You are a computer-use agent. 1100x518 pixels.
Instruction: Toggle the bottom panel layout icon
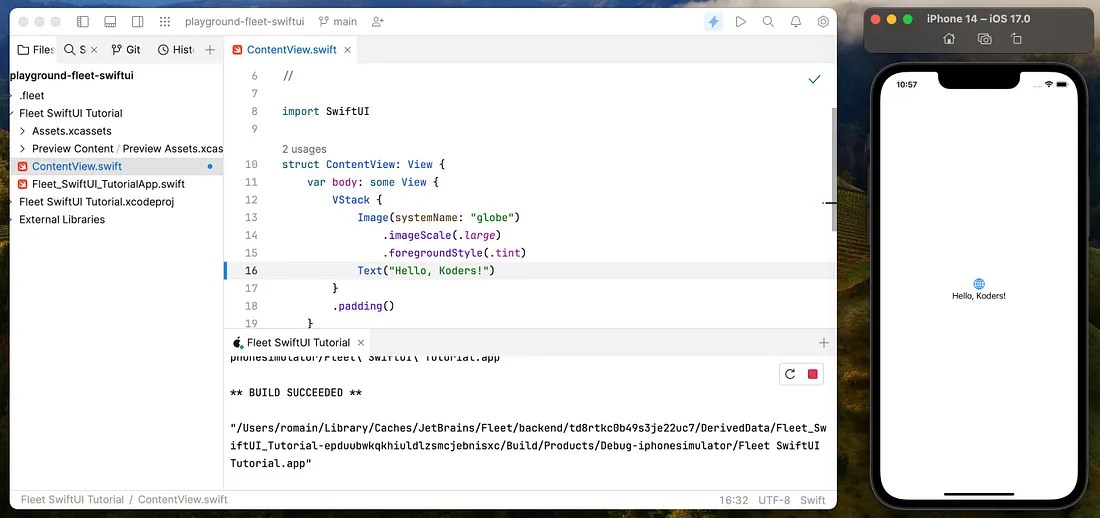pyautogui.click(x=110, y=22)
